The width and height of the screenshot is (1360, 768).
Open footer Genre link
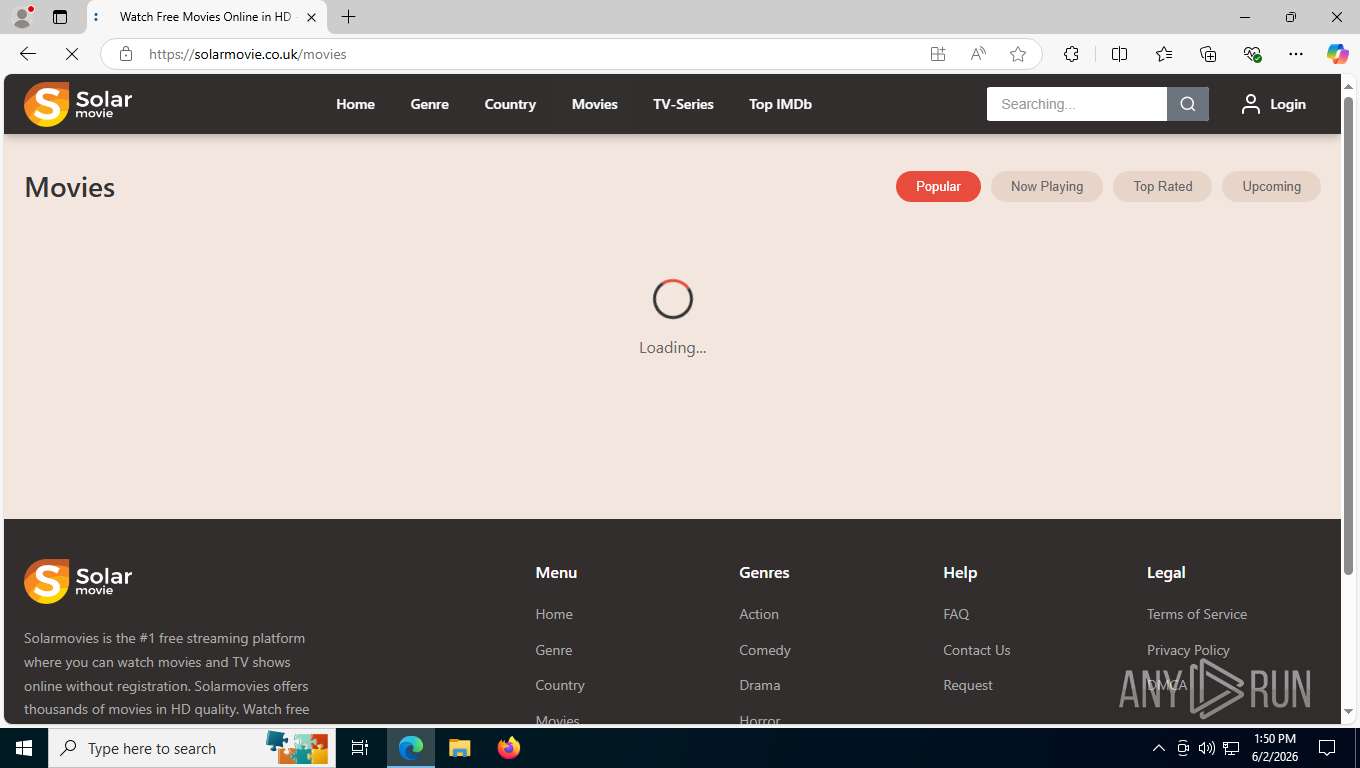point(554,650)
